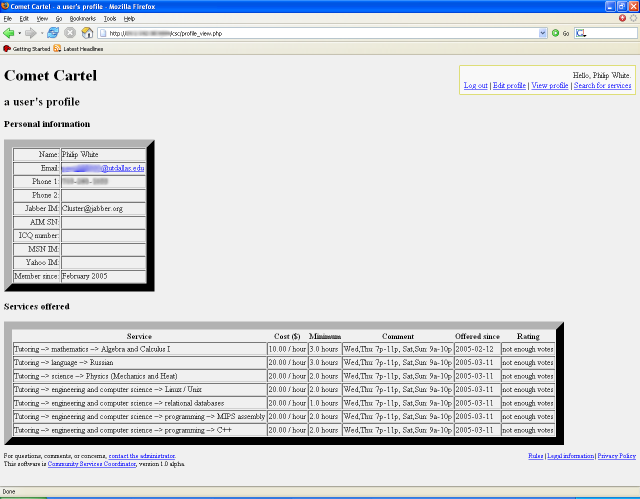Open the File menu

[x=8, y=19]
